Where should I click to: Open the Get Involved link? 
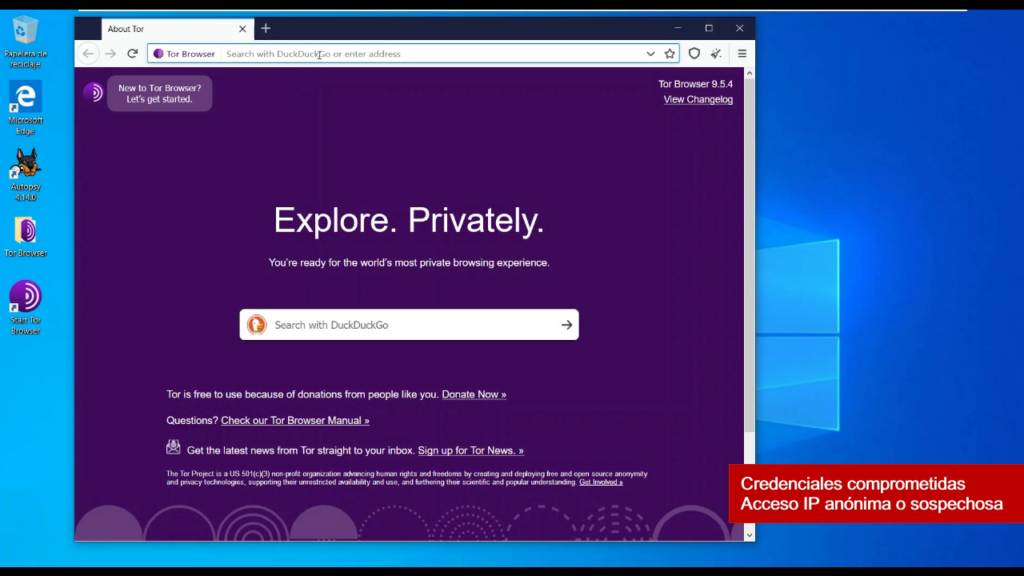tap(601, 482)
